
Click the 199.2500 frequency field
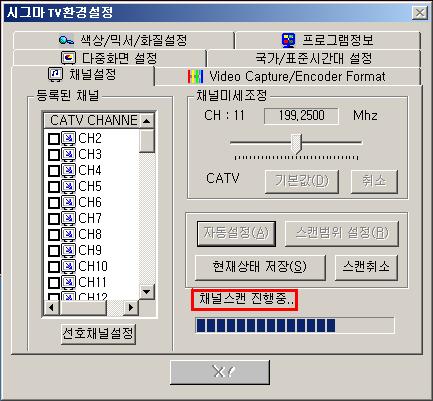tap(301, 116)
